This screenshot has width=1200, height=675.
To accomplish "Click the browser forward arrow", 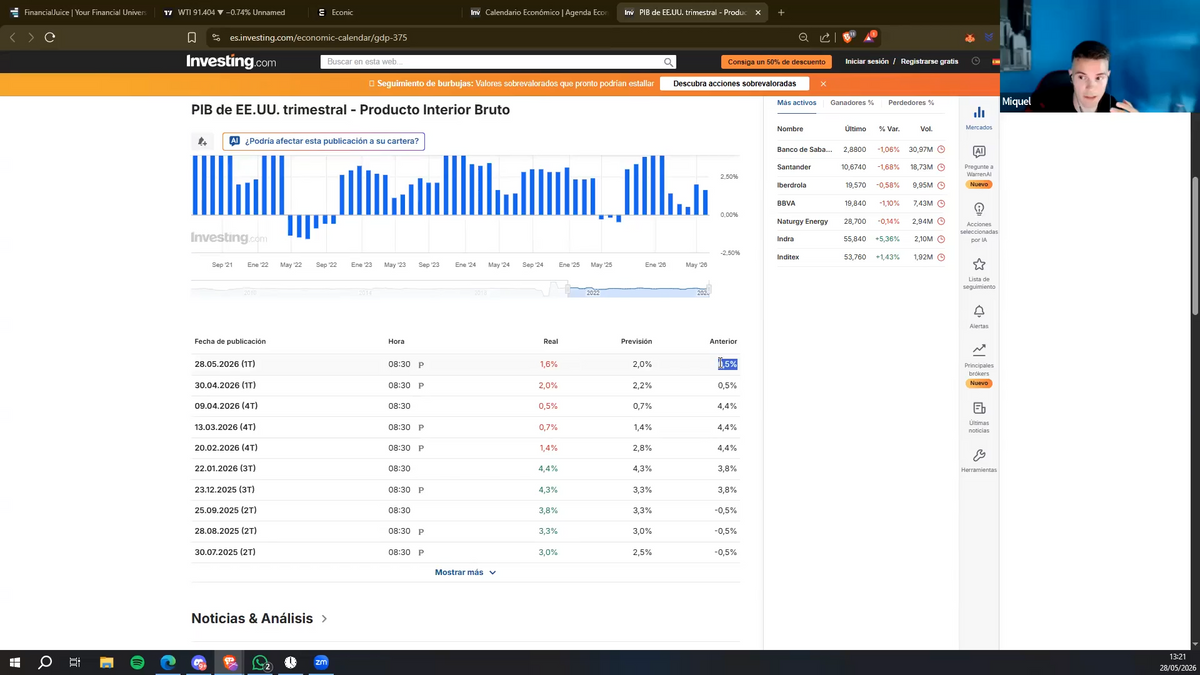I will coord(31,37).
